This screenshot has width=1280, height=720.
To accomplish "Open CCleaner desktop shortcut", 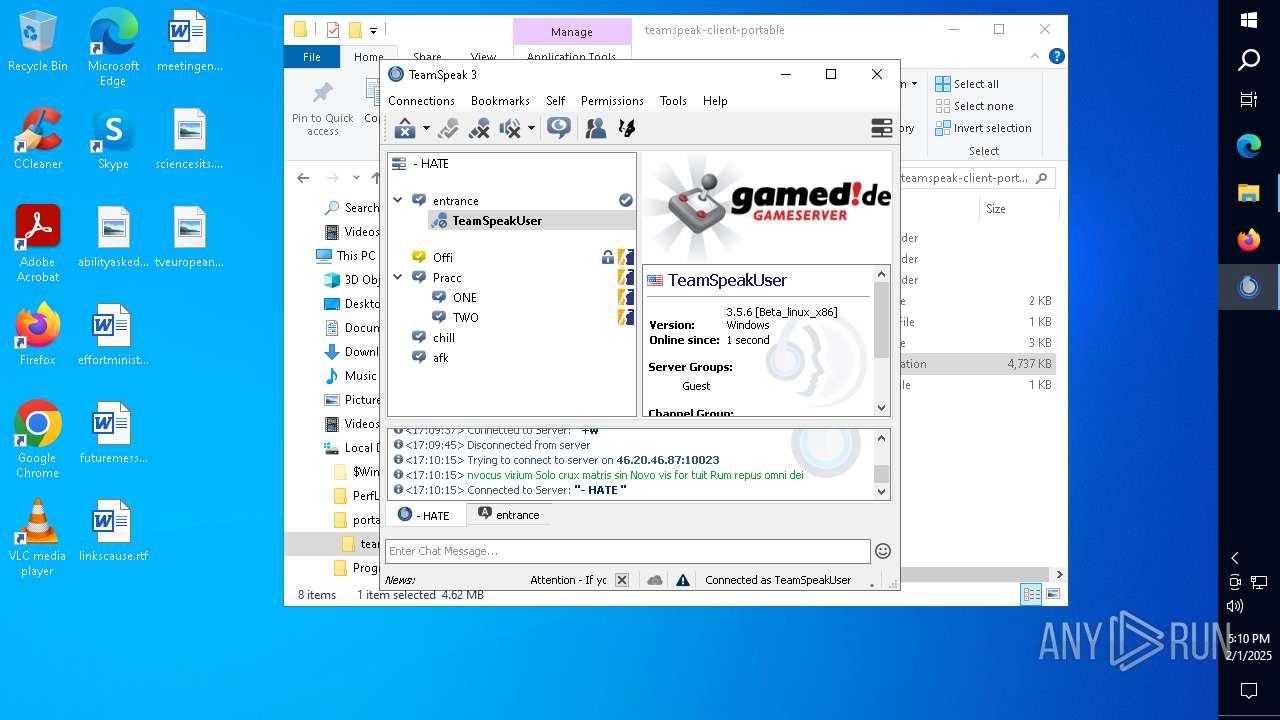I will [x=37, y=138].
